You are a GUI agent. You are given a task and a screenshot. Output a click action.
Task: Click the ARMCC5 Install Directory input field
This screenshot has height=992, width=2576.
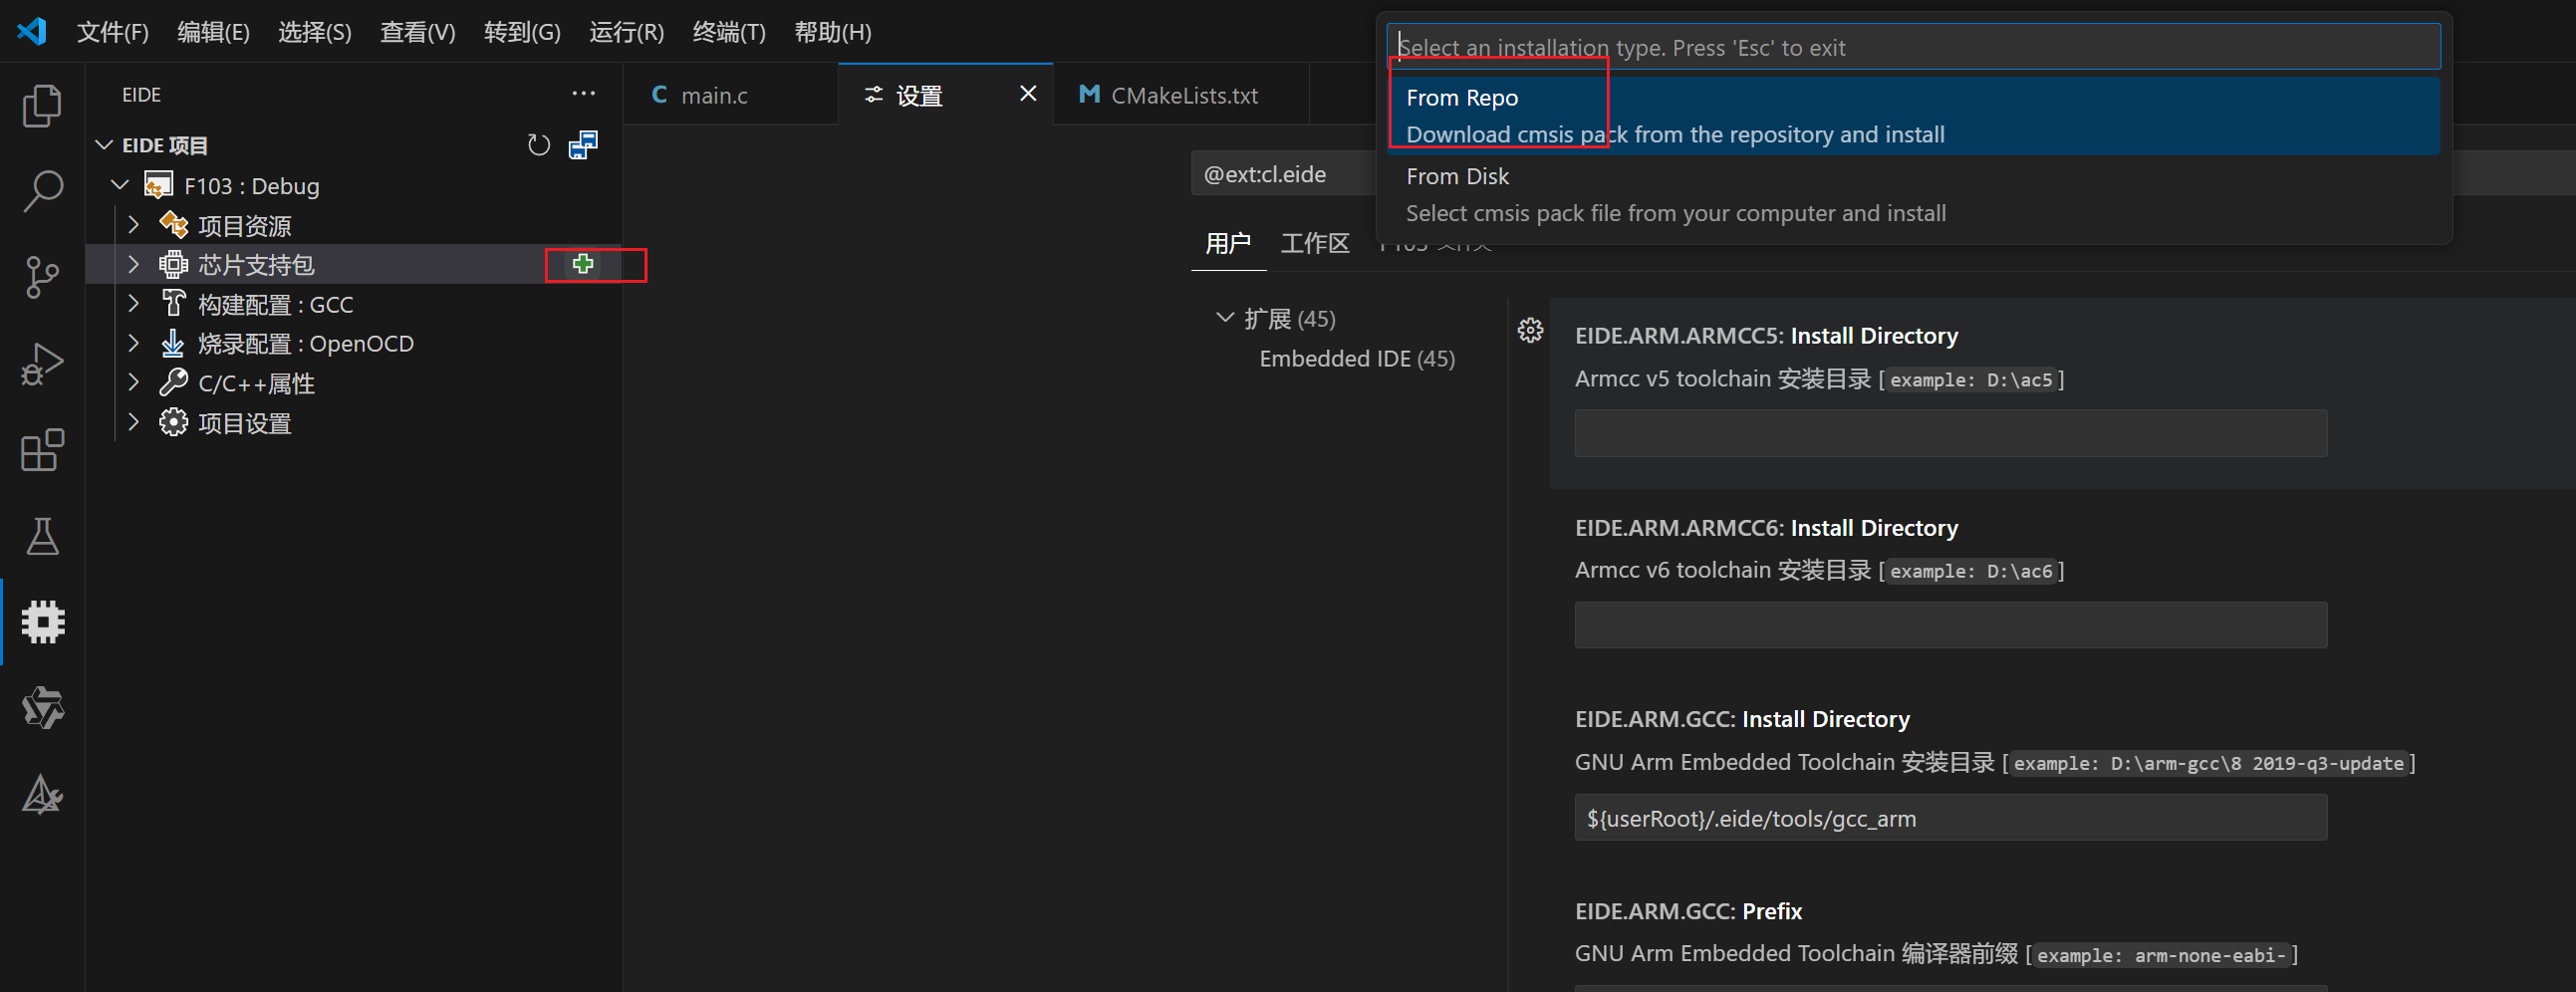point(1950,433)
